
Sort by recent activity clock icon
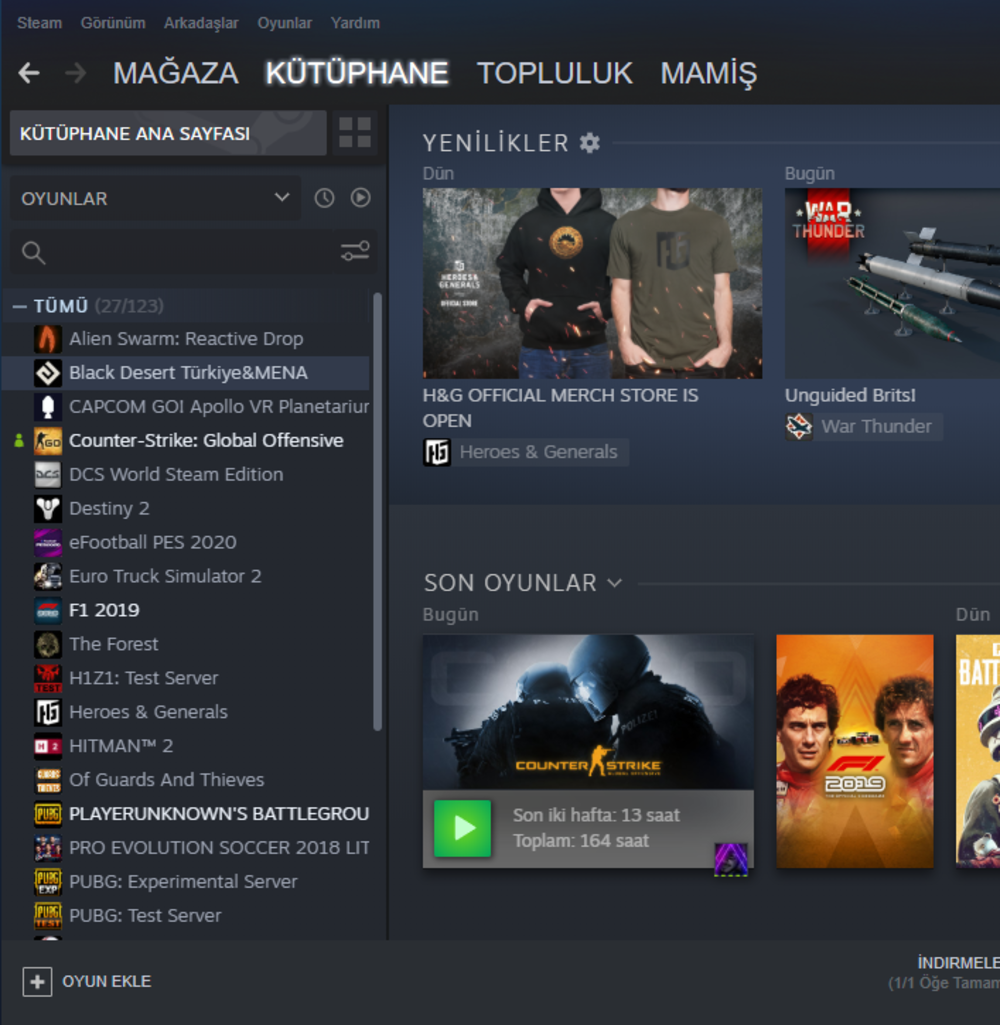324,198
